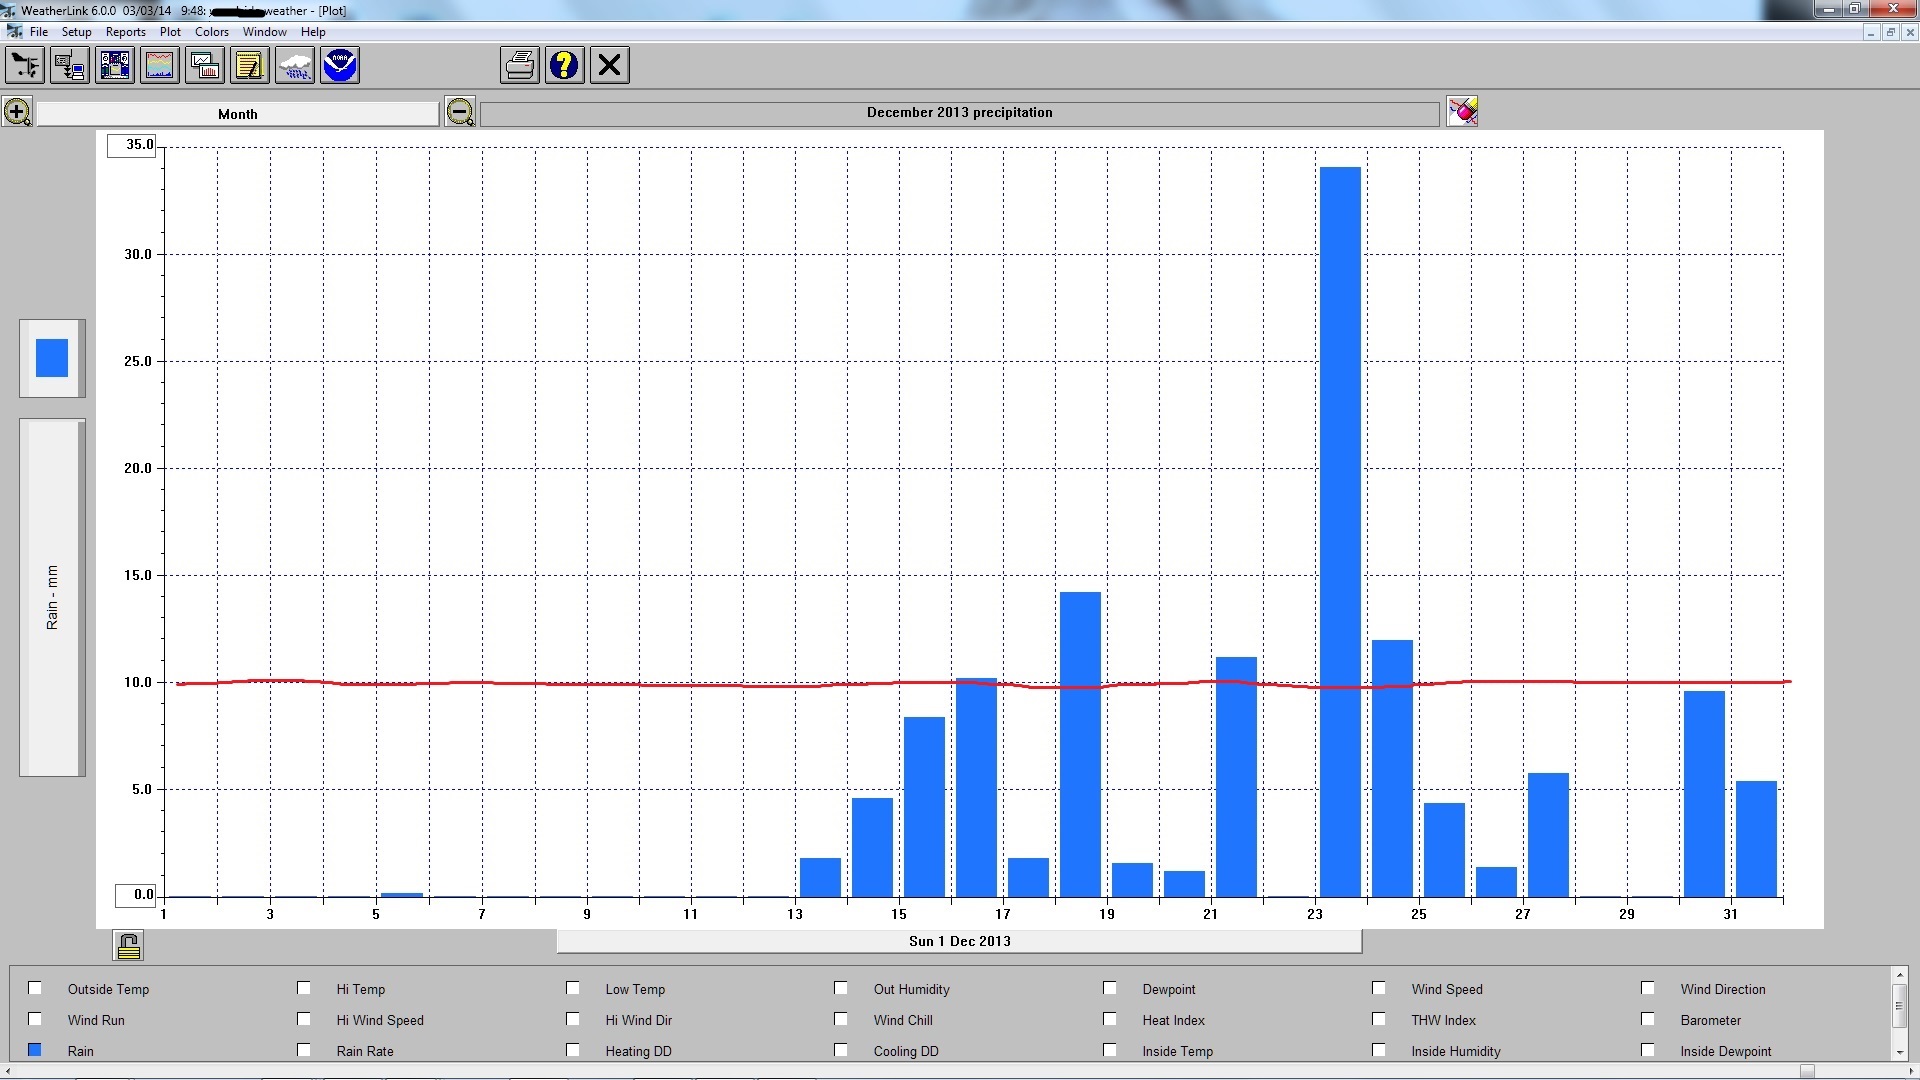Enable the Outside Temp checkbox
Viewport: 1920px width, 1080px height.
(35, 988)
